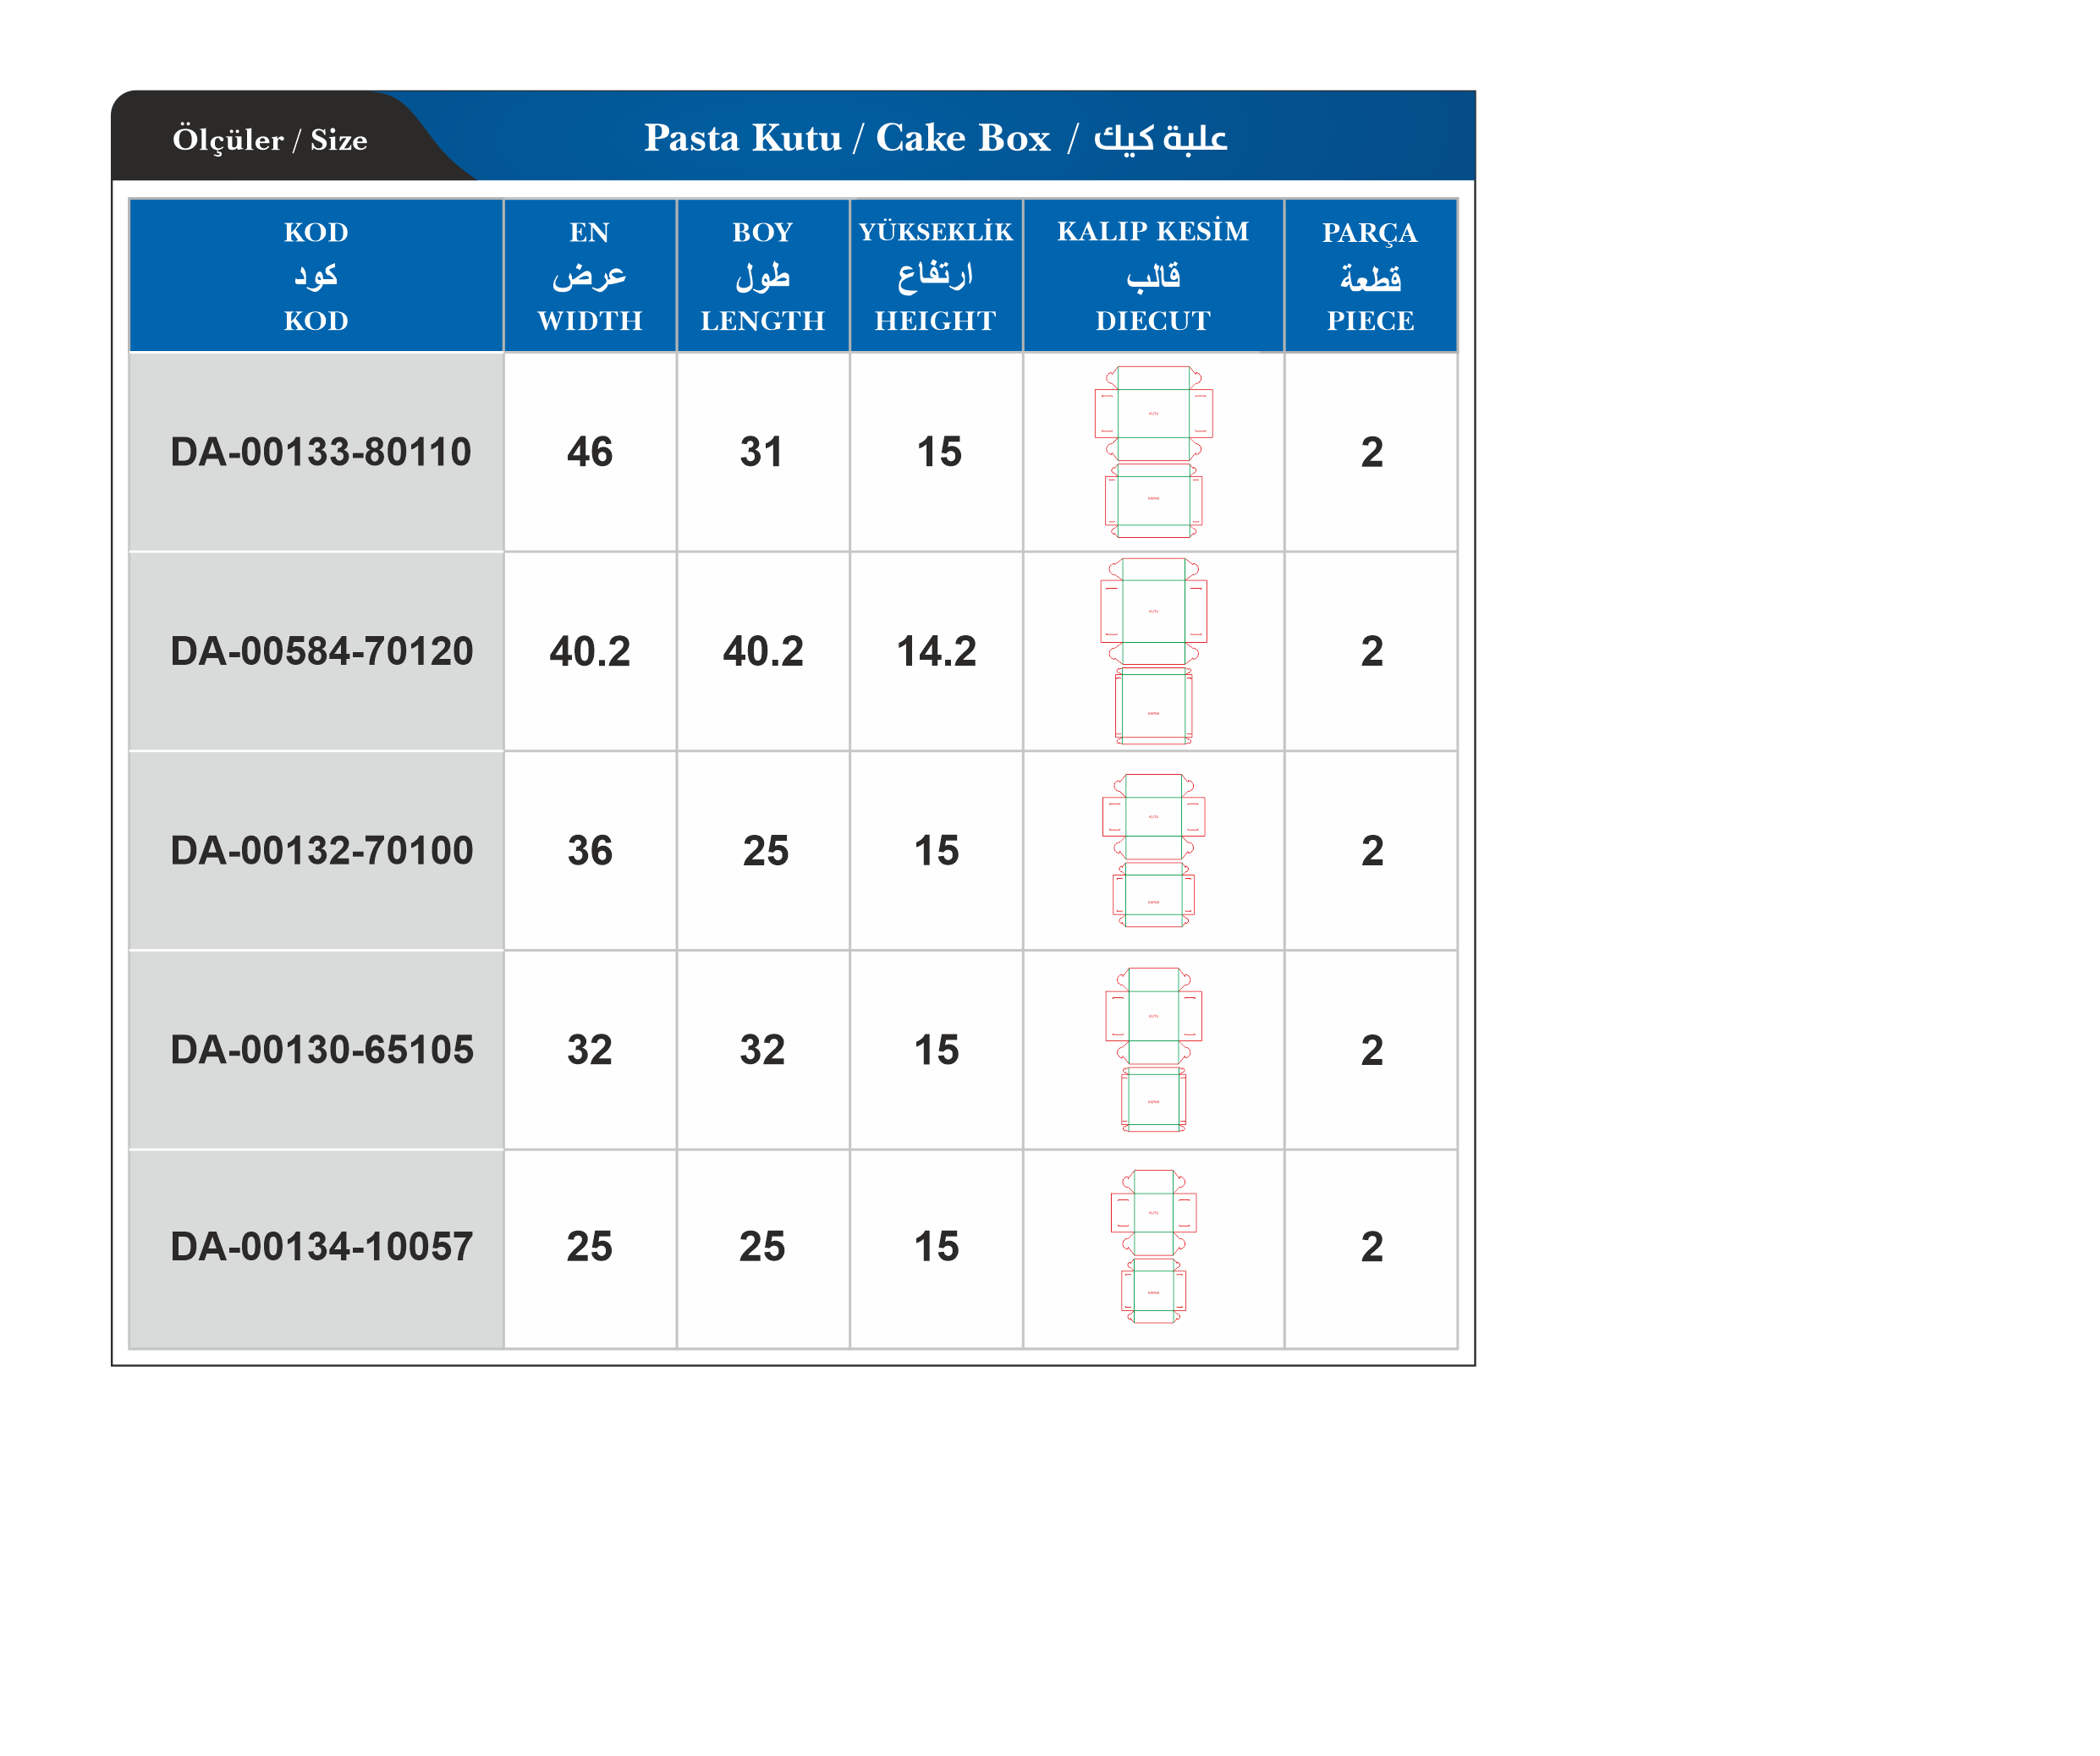Select product code DA-00584-70120
This screenshot has height=1756, width=2100.
point(320,651)
